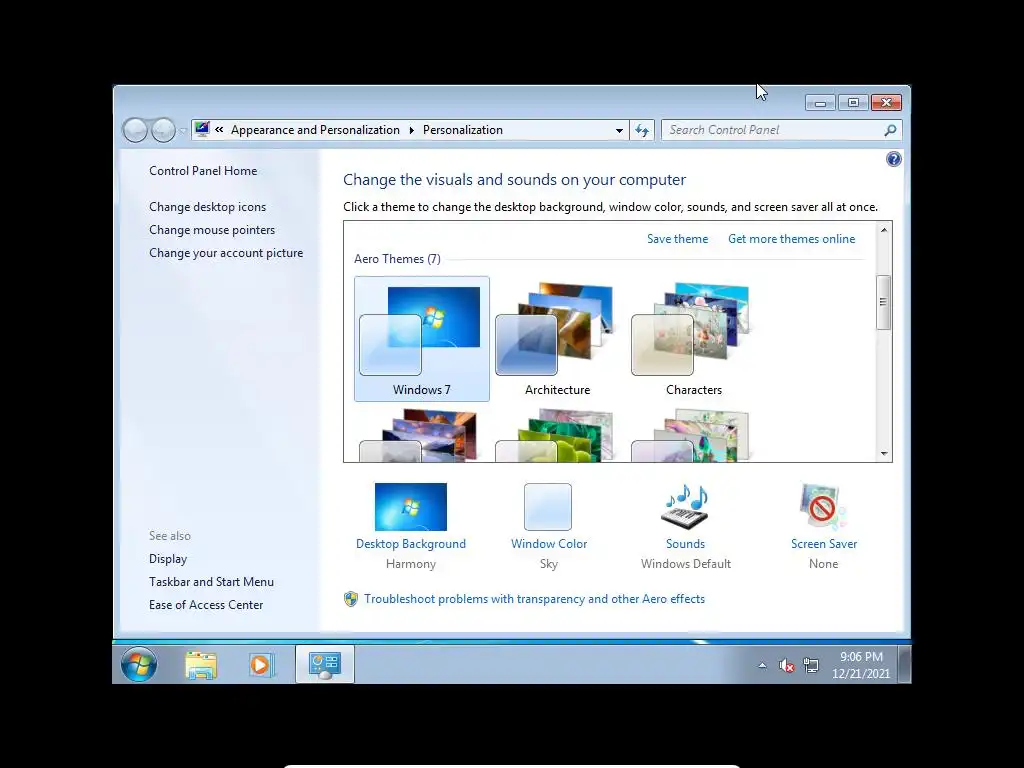Viewport: 1024px width, 768px height.
Task: Click the Forward navigation arrow
Action: [163, 130]
